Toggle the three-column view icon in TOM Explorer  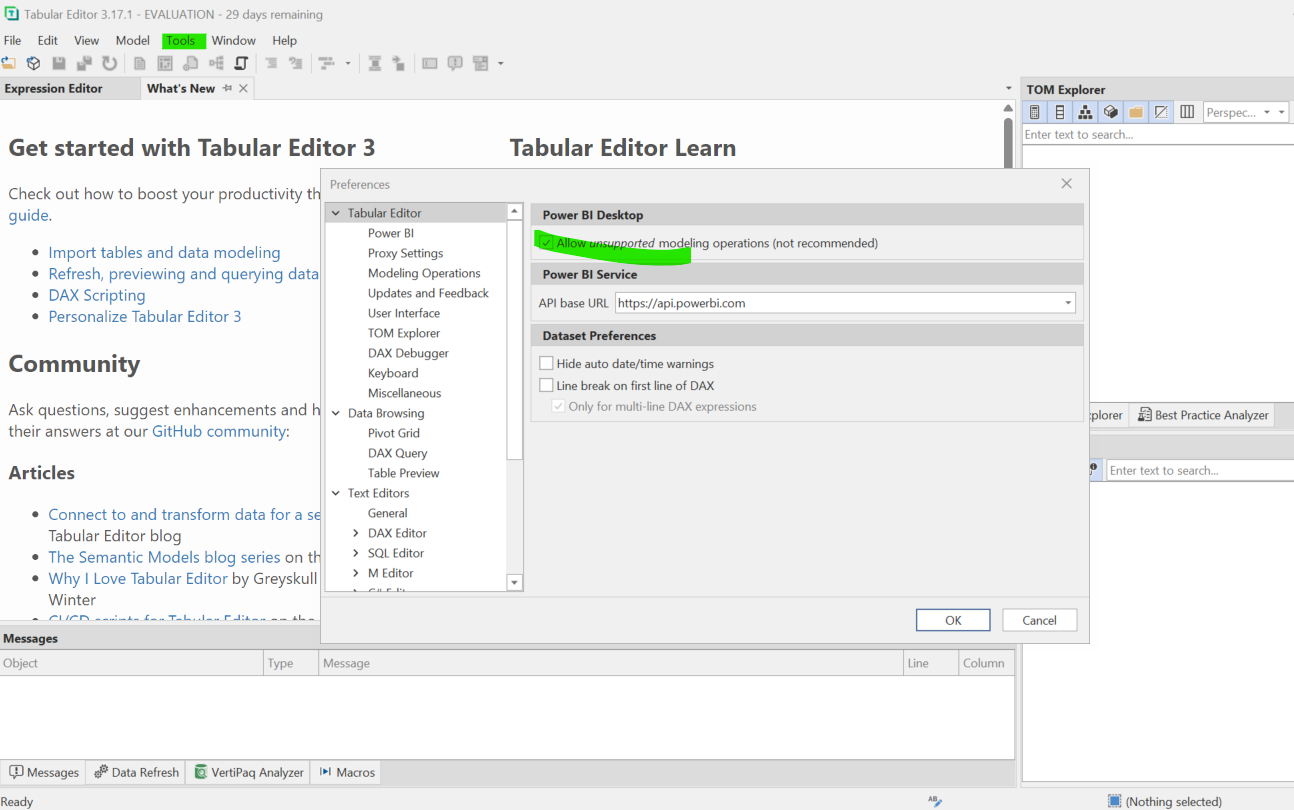coord(1187,112)
